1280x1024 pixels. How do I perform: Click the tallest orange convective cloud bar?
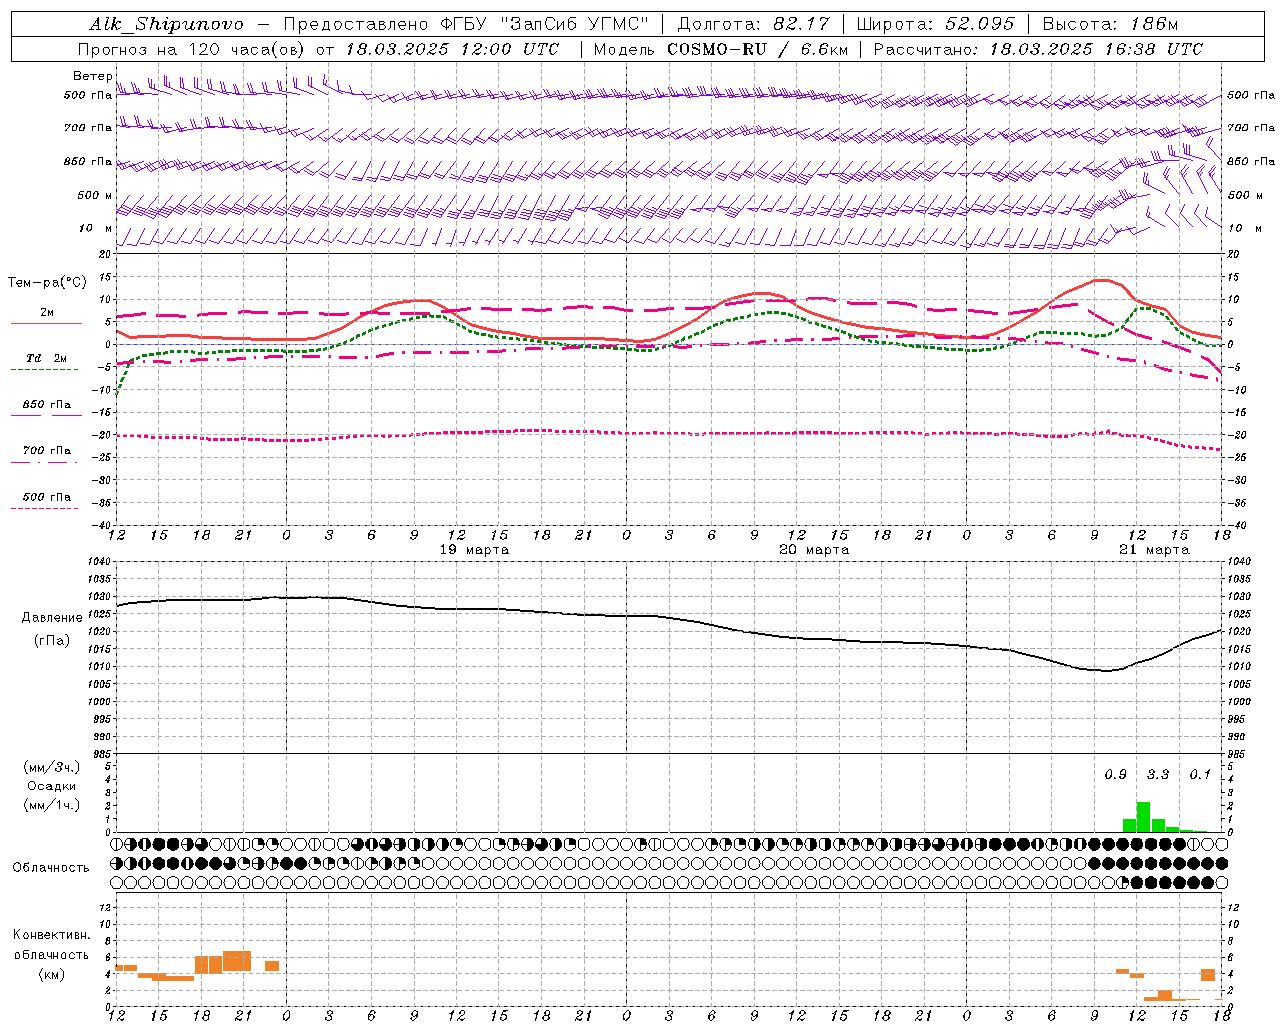237,961
